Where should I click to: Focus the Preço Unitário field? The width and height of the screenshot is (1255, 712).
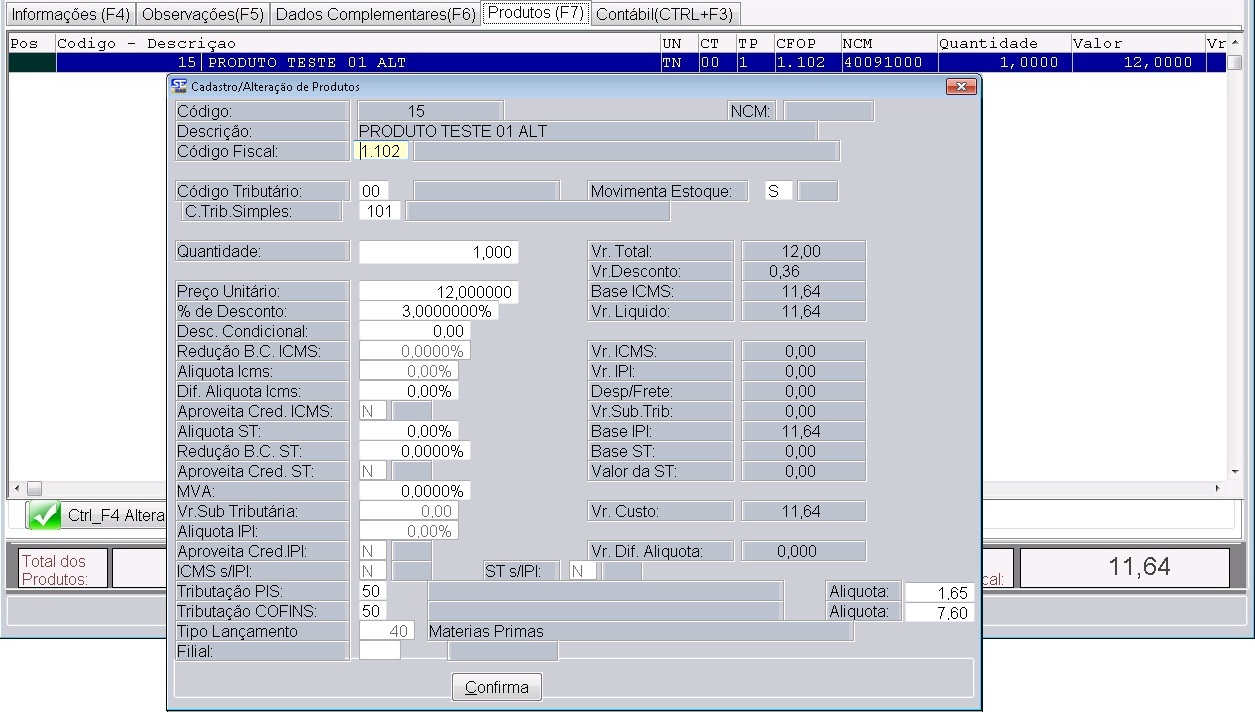point(438,292)
